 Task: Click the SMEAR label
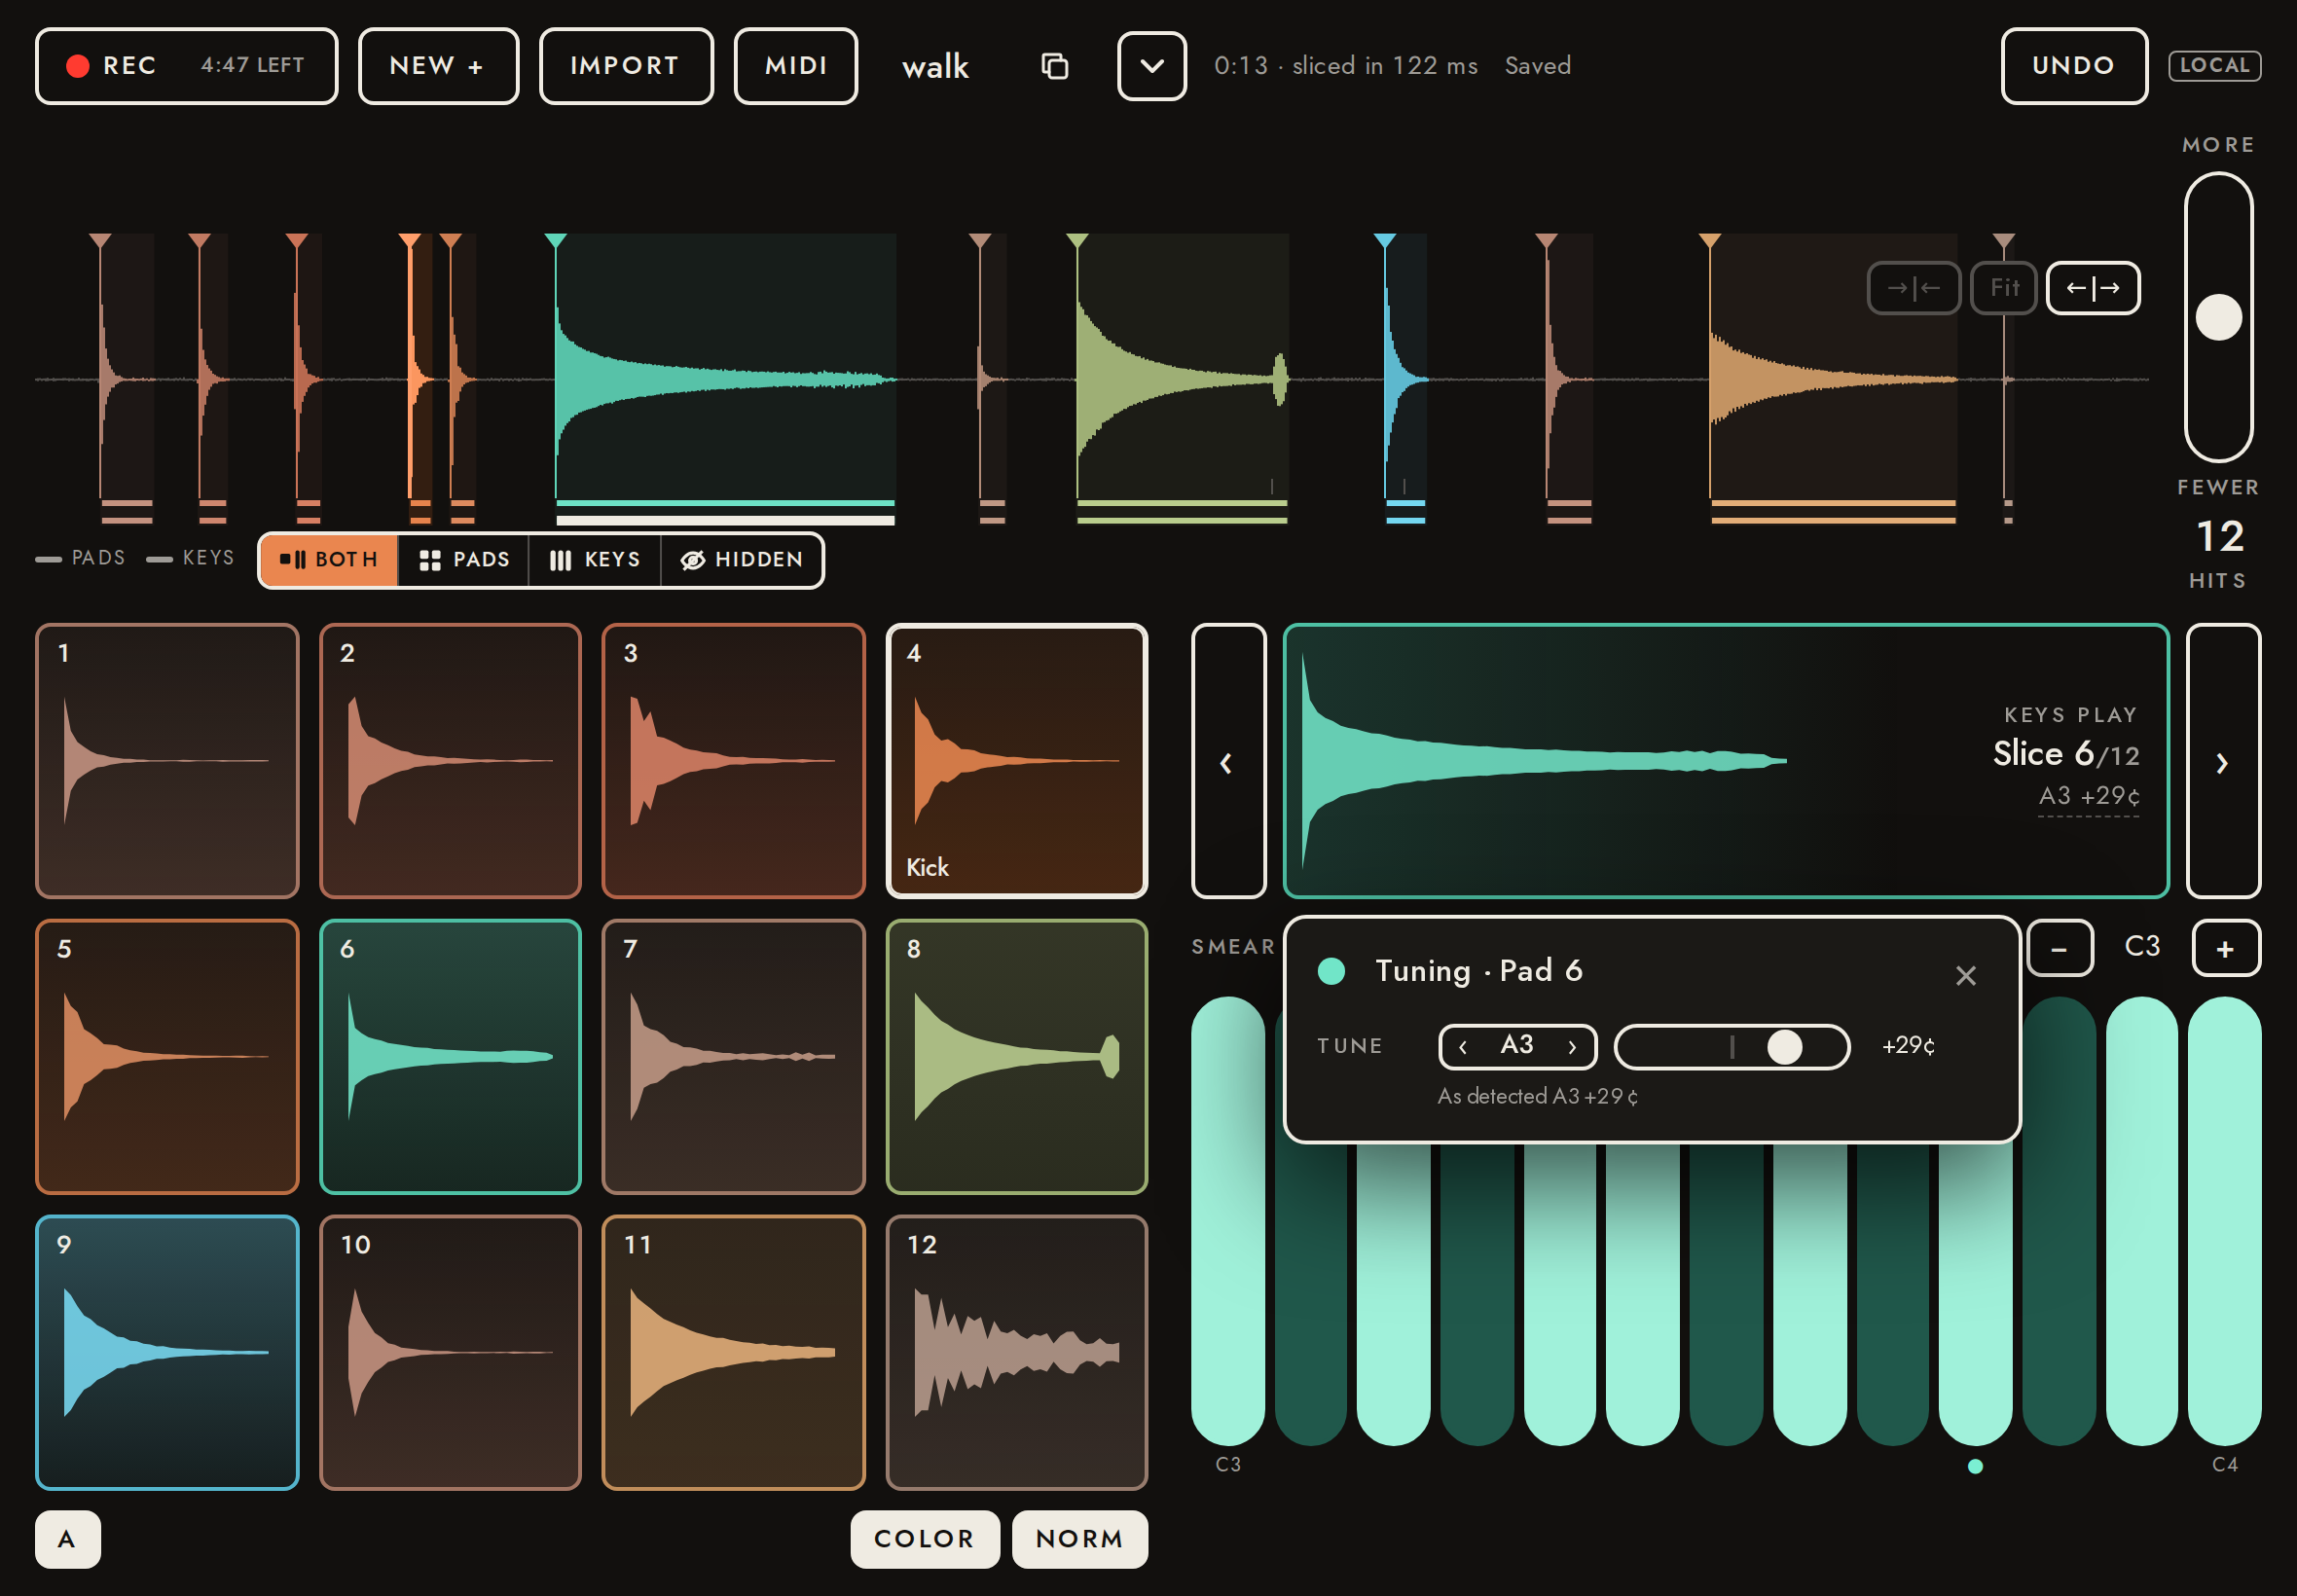[1233, 947]
